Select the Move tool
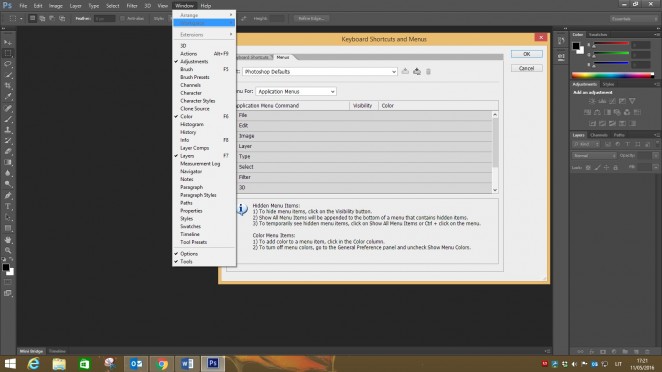 tap(8, 43)
